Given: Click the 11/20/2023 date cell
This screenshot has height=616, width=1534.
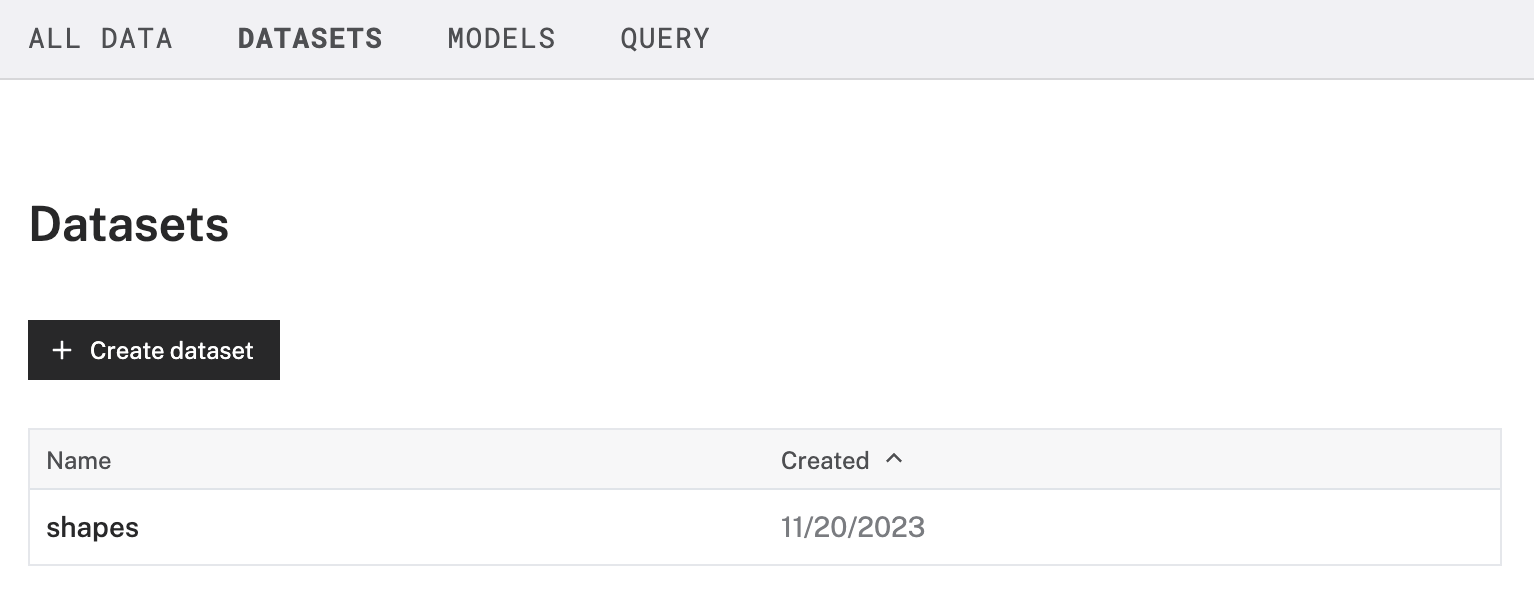Looking at the screenshot, I should point(854,527).
